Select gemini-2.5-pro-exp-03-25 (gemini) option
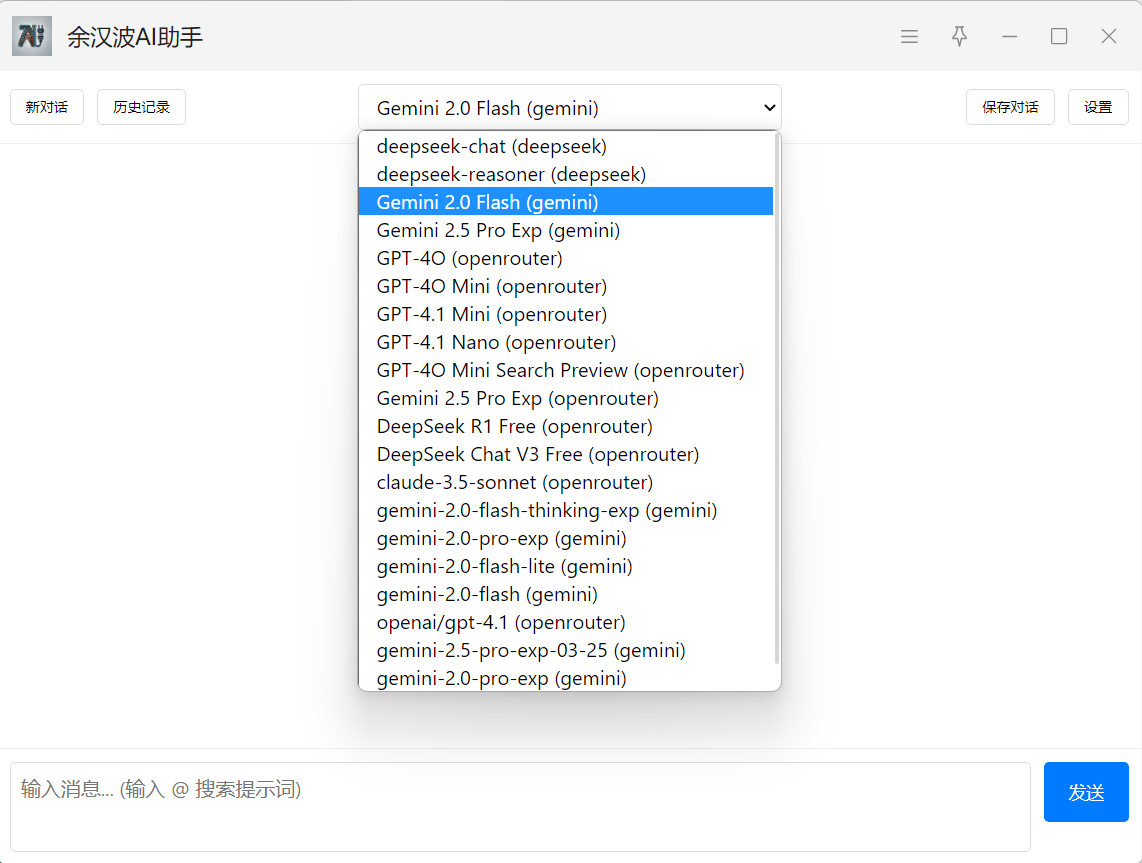Image resolution: width=1142 pixels, height=863 pixels. (x=566, y=650)
